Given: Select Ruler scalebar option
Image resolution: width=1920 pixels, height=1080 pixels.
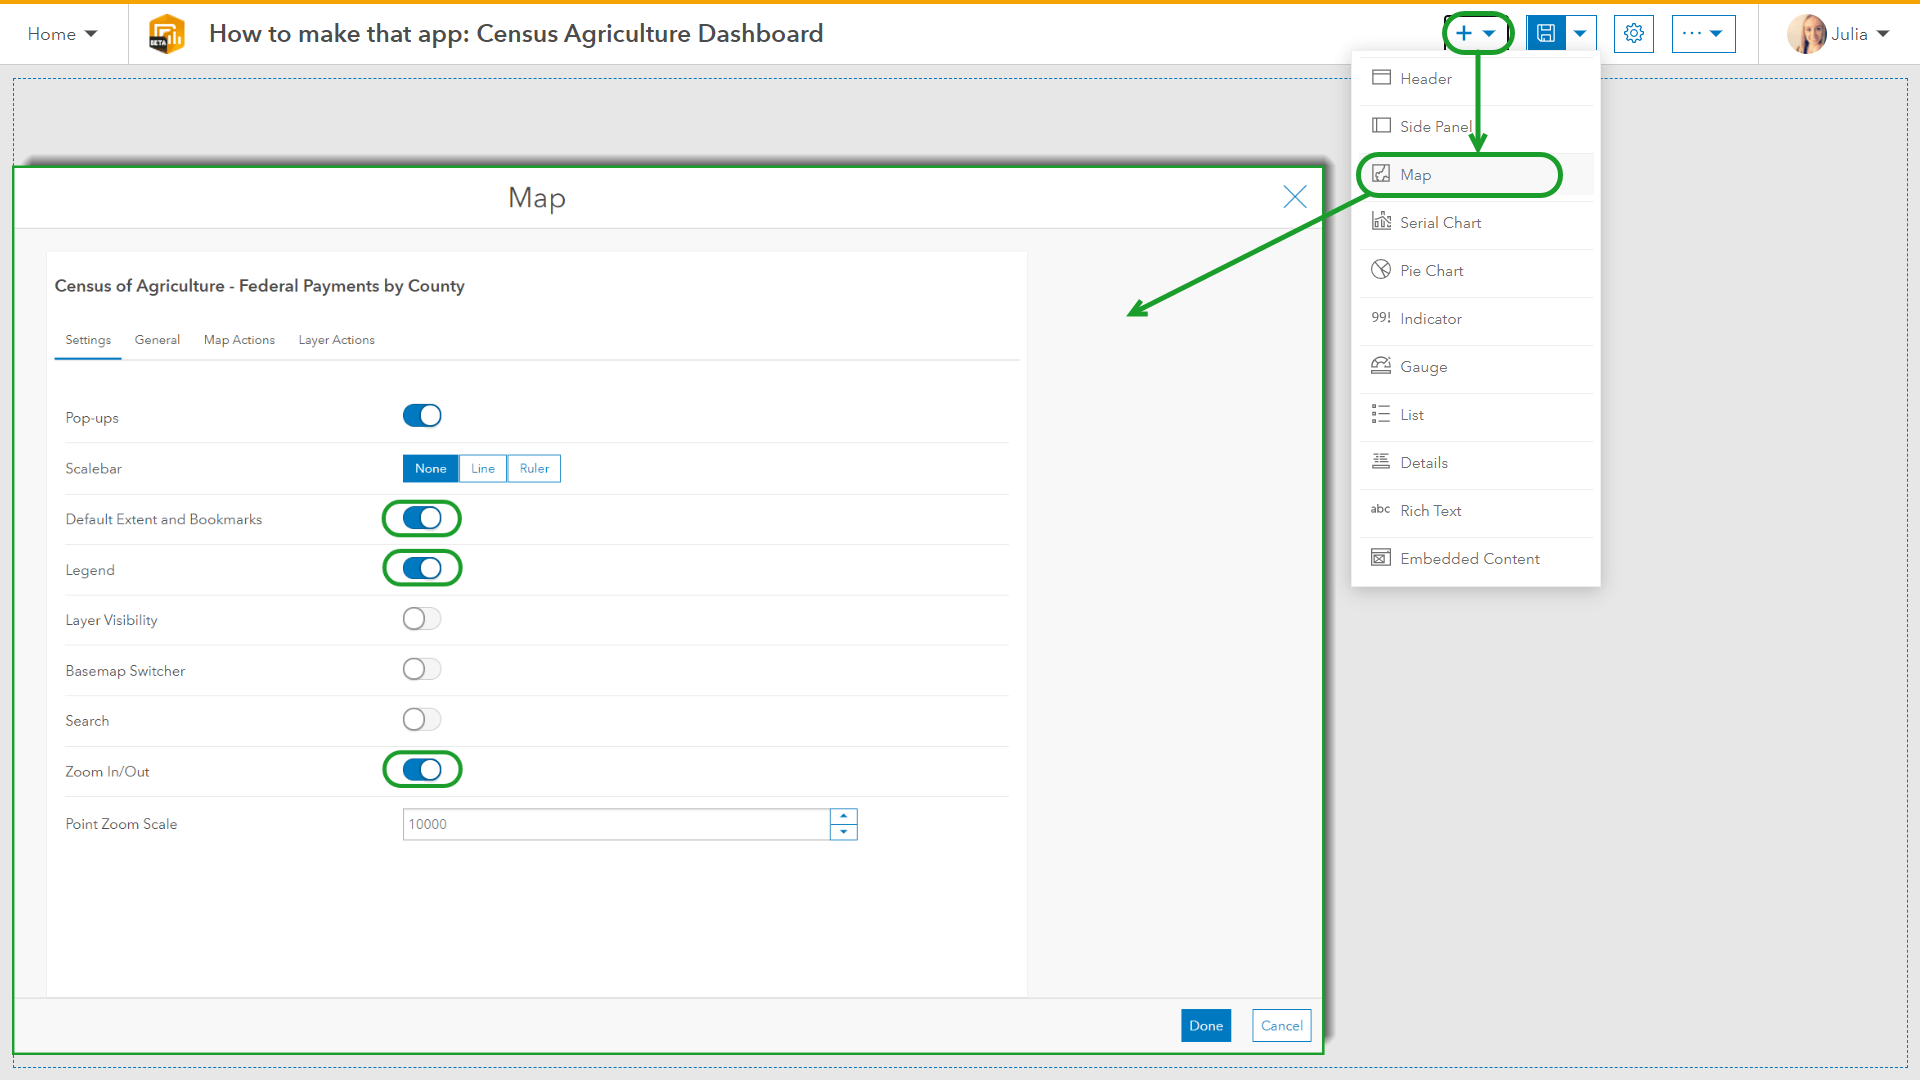Looking at the screenshot, I should 534,469.
